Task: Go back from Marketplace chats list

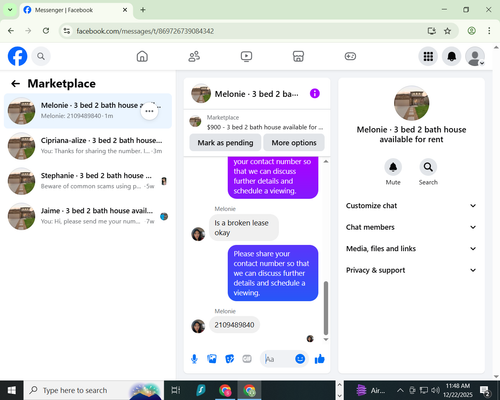Action: tap(16, 84)
